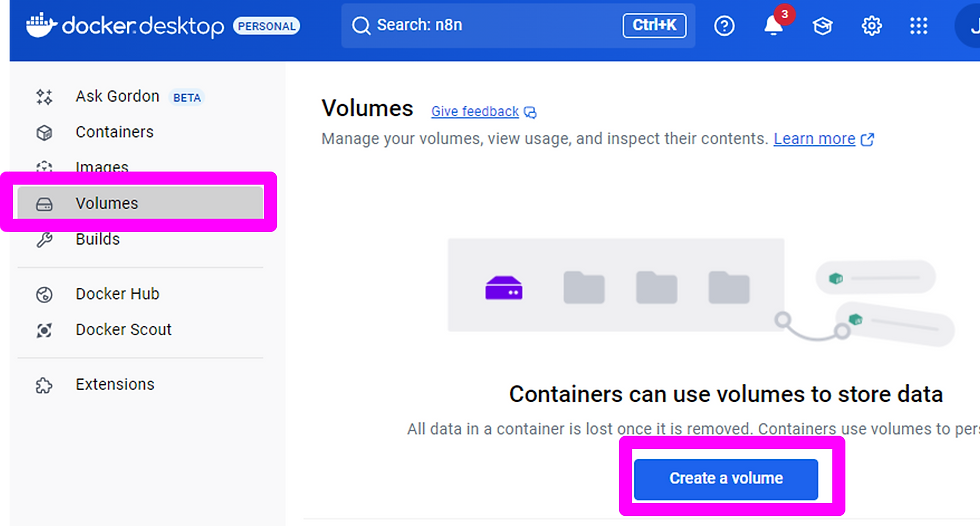
Task: Open notifications bell with 3 alerts
Action: coord(774,26)
